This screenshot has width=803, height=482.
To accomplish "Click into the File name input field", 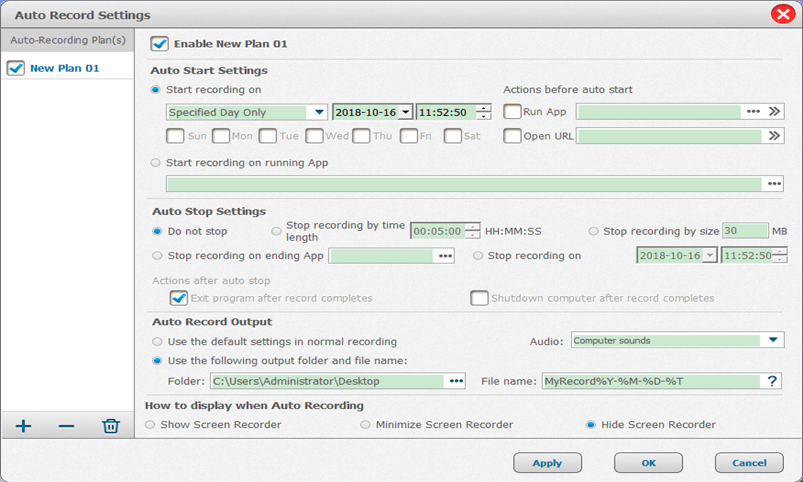I will coord(650,381).
